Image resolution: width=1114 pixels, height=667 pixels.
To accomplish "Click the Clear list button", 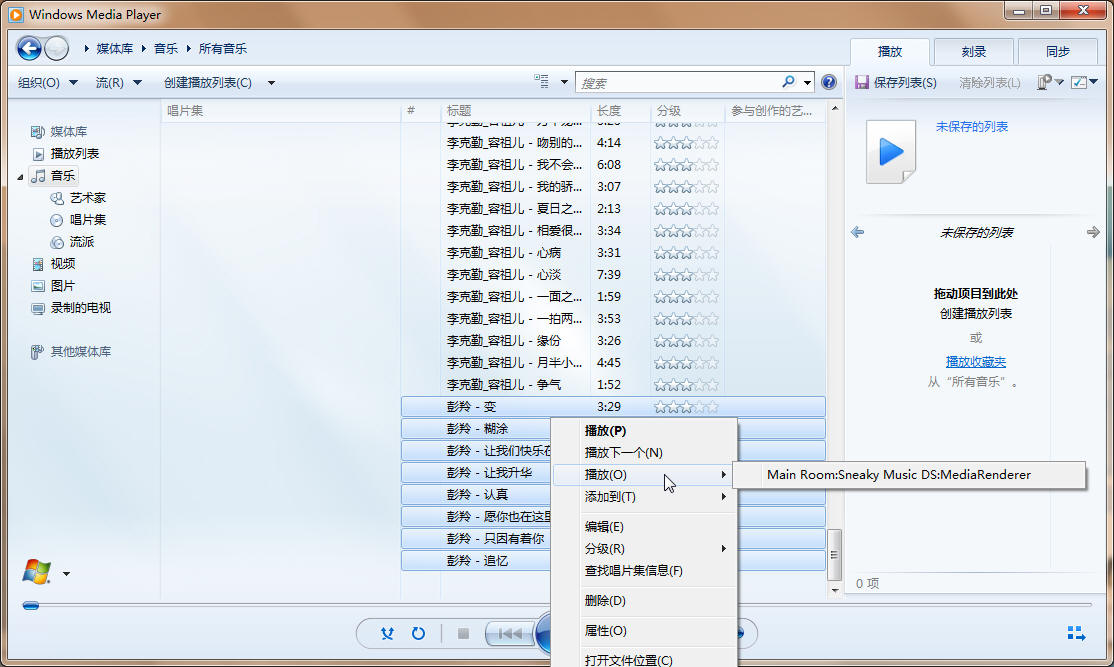I will (x=990, y=82).
